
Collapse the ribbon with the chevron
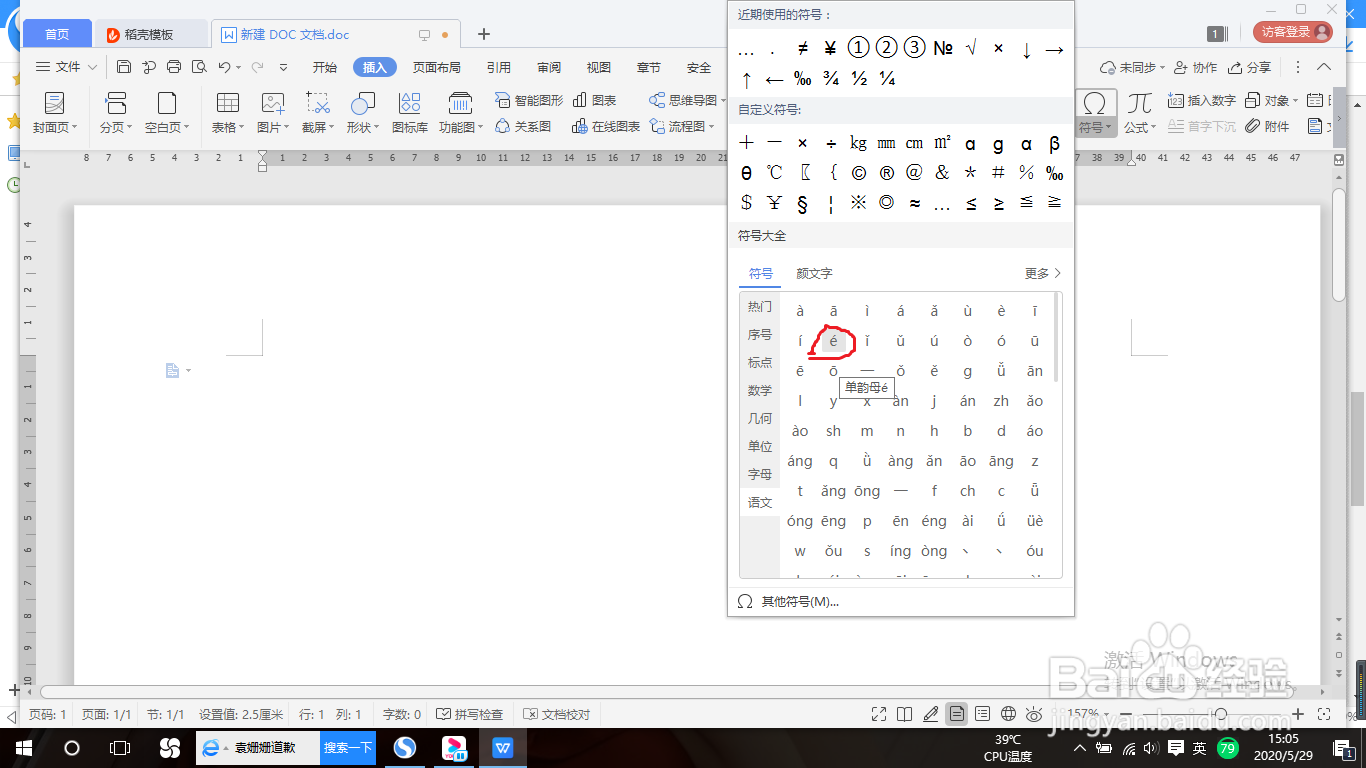[1324, 67]
